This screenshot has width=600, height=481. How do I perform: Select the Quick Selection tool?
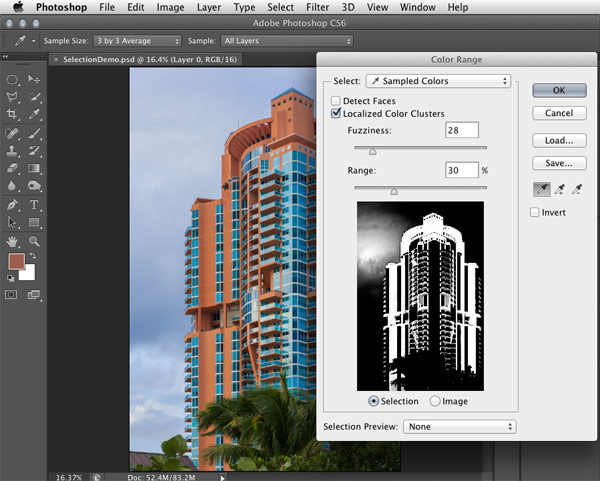pyautogui.click(x=34, y=97)
